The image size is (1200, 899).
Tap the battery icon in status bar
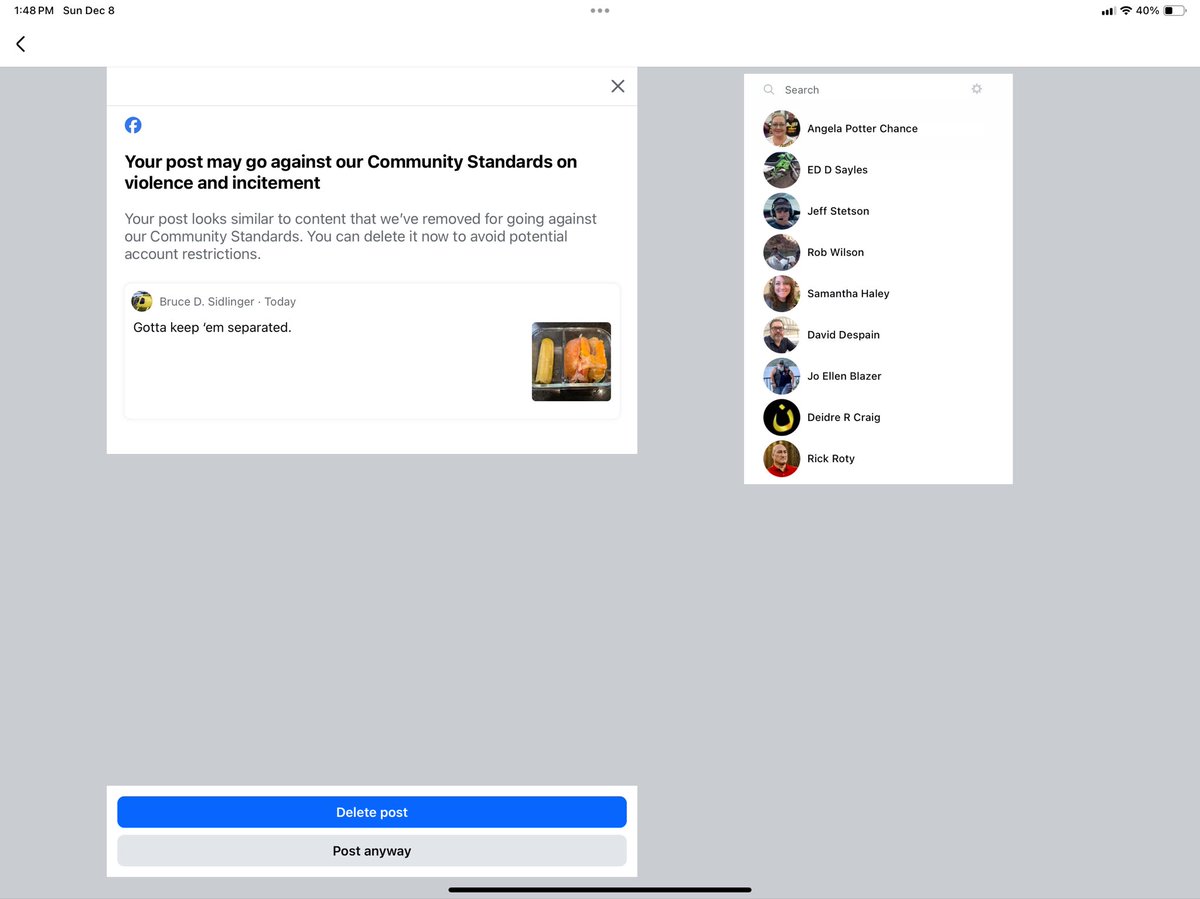coord(1174,11)
